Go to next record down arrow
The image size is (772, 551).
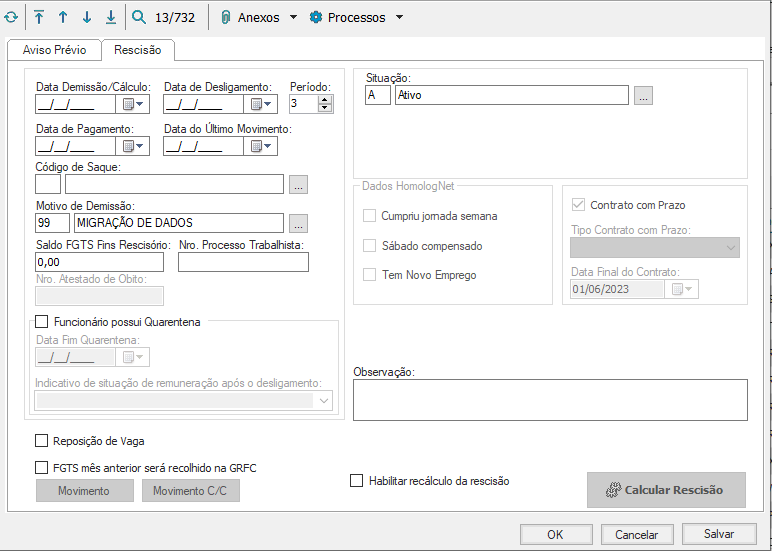coord(86,18)
